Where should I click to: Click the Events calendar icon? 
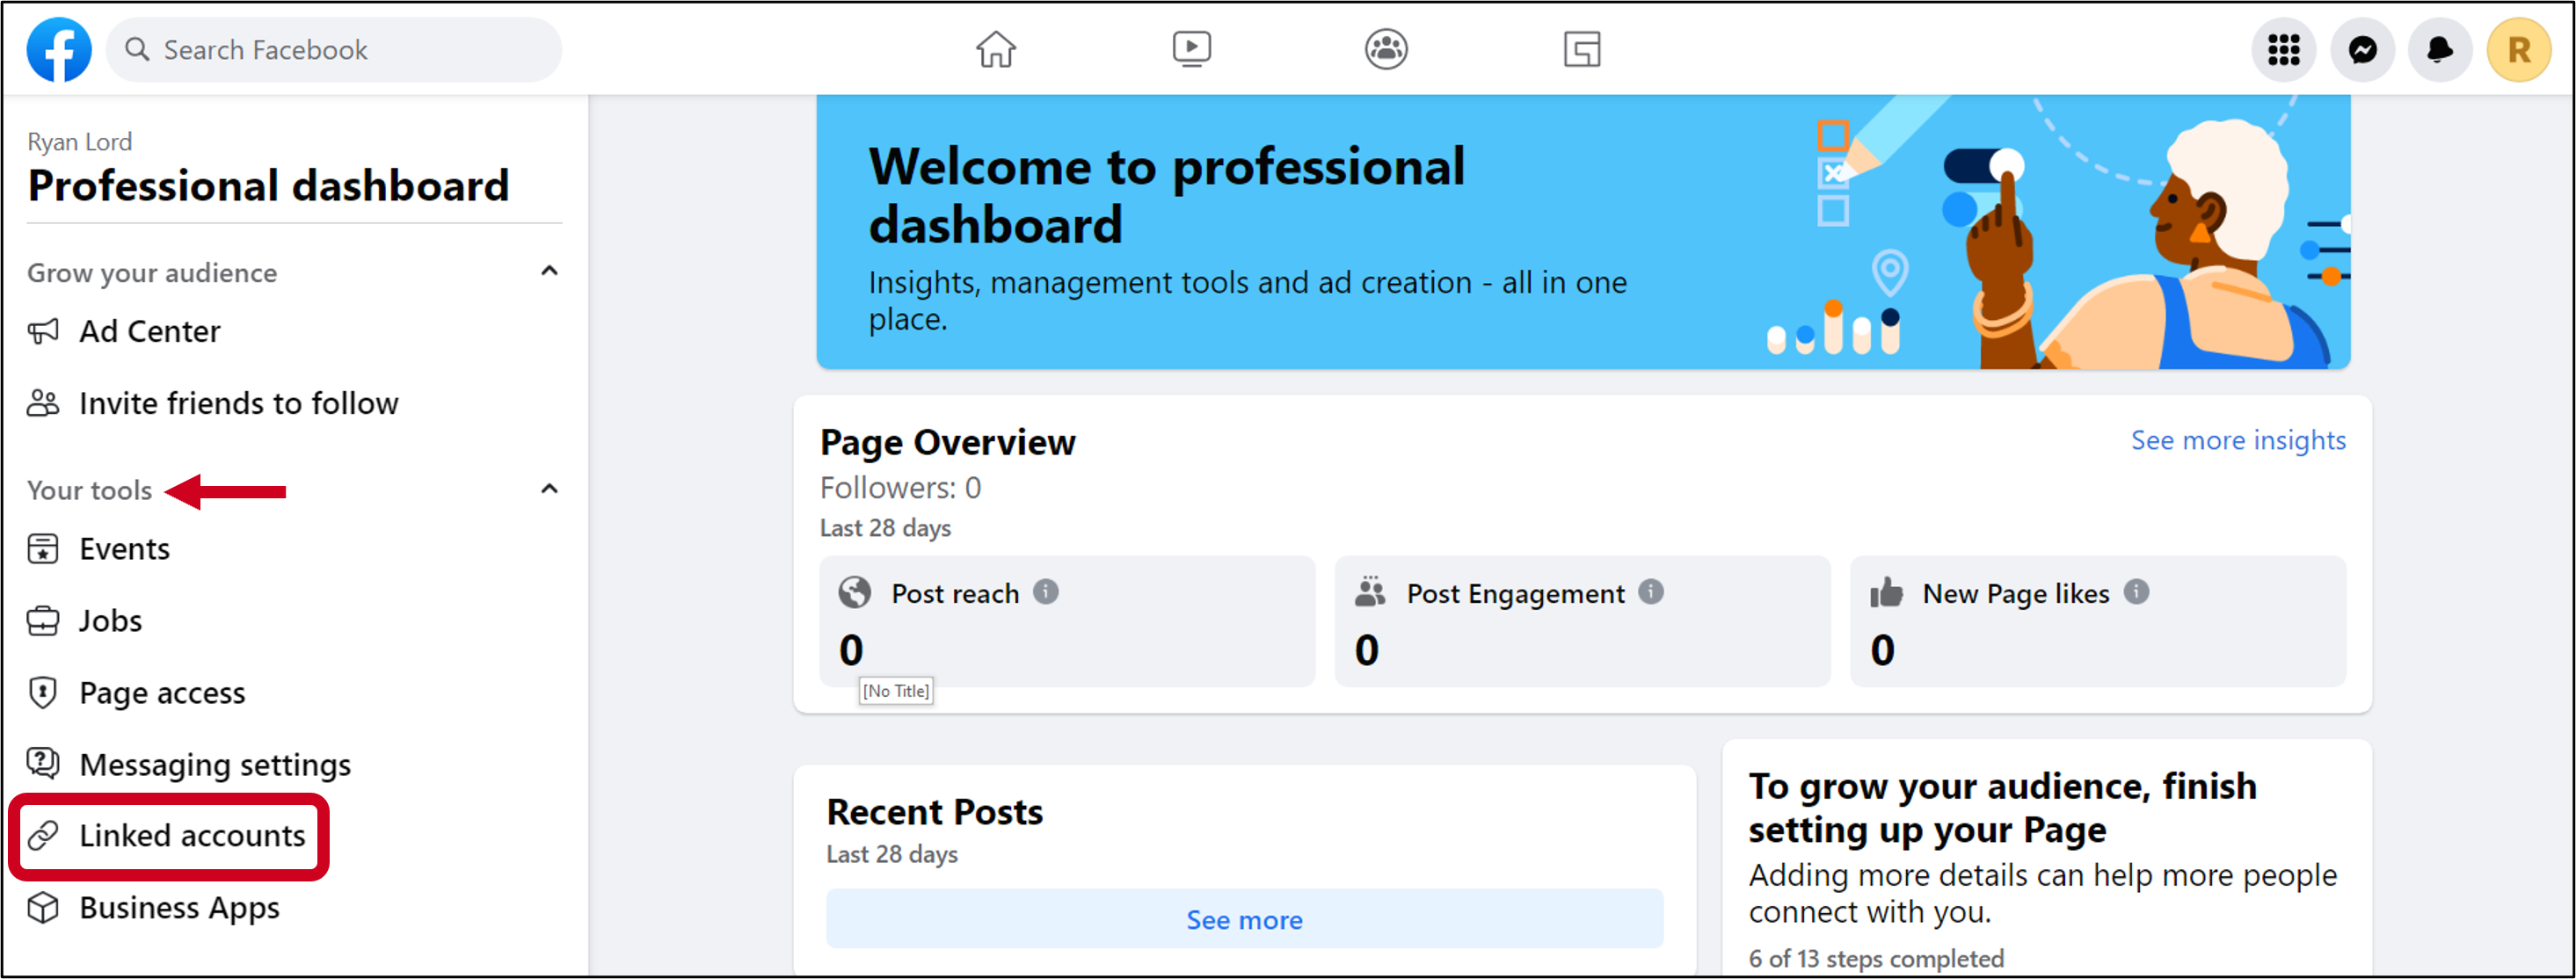(x=43, y=548)
